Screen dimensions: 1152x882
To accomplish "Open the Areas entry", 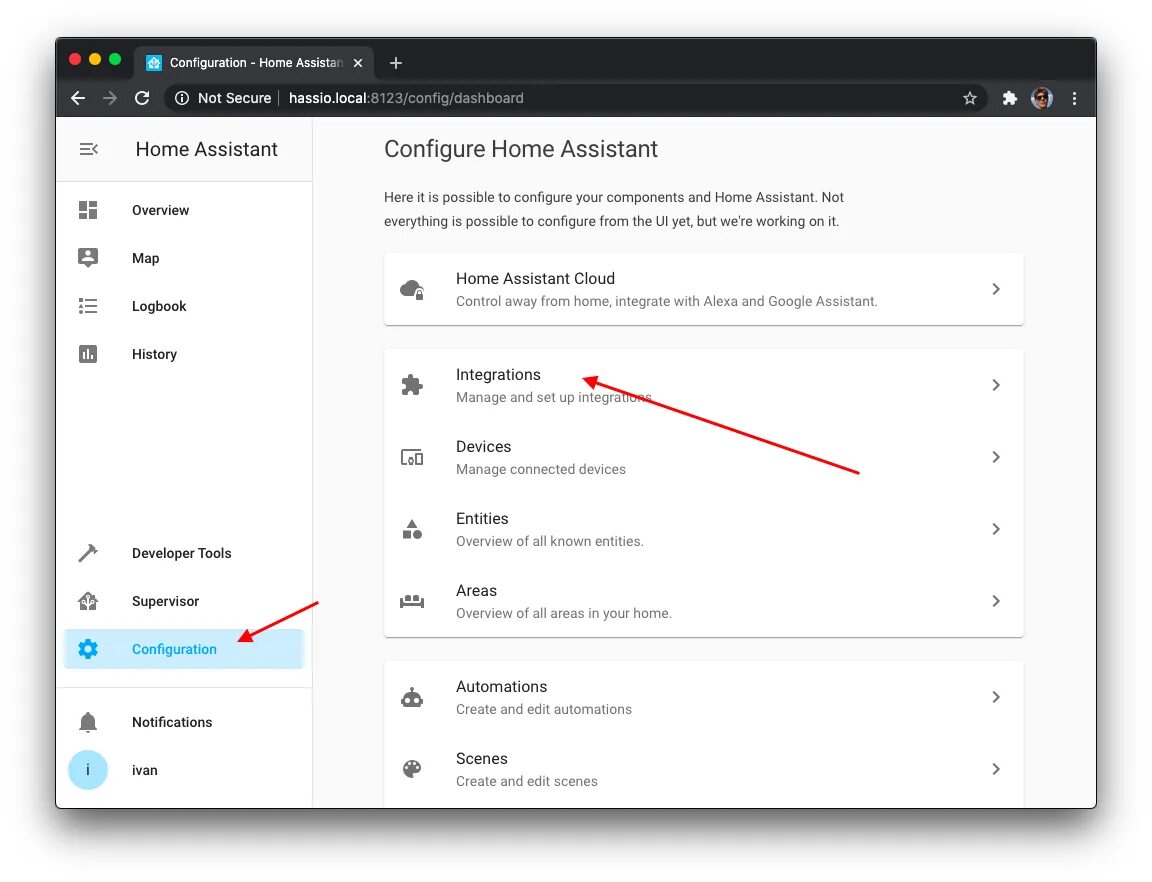I will pos(704,601).
